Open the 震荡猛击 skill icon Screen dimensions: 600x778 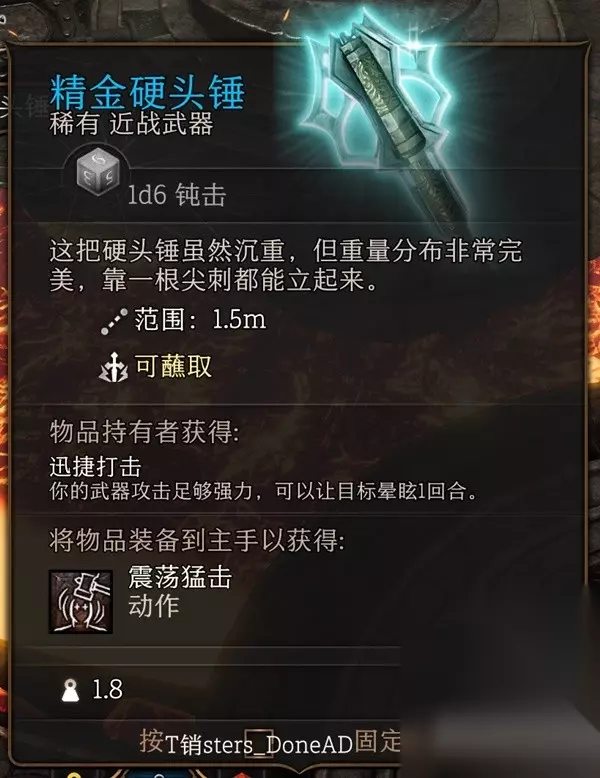(81, 602)
